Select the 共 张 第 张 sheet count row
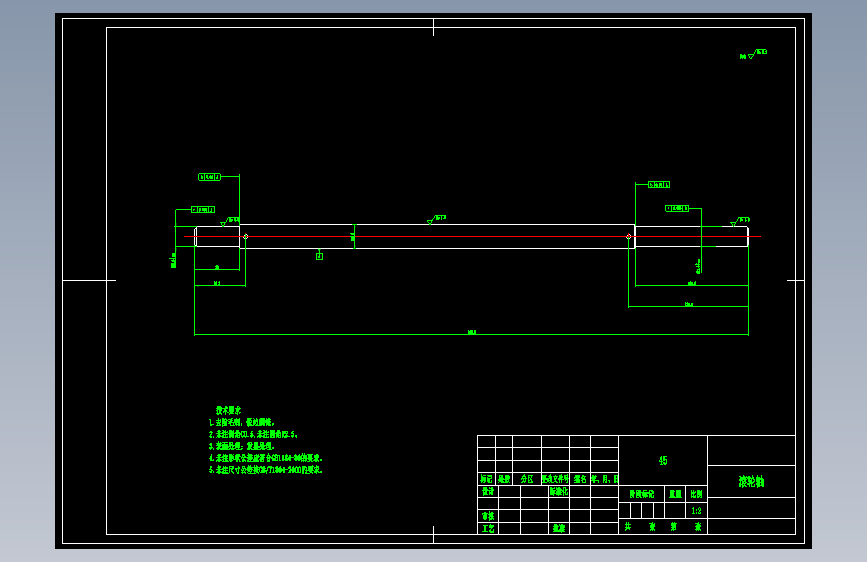This screenshot has height=562, width=867. (x=663, y=527)
